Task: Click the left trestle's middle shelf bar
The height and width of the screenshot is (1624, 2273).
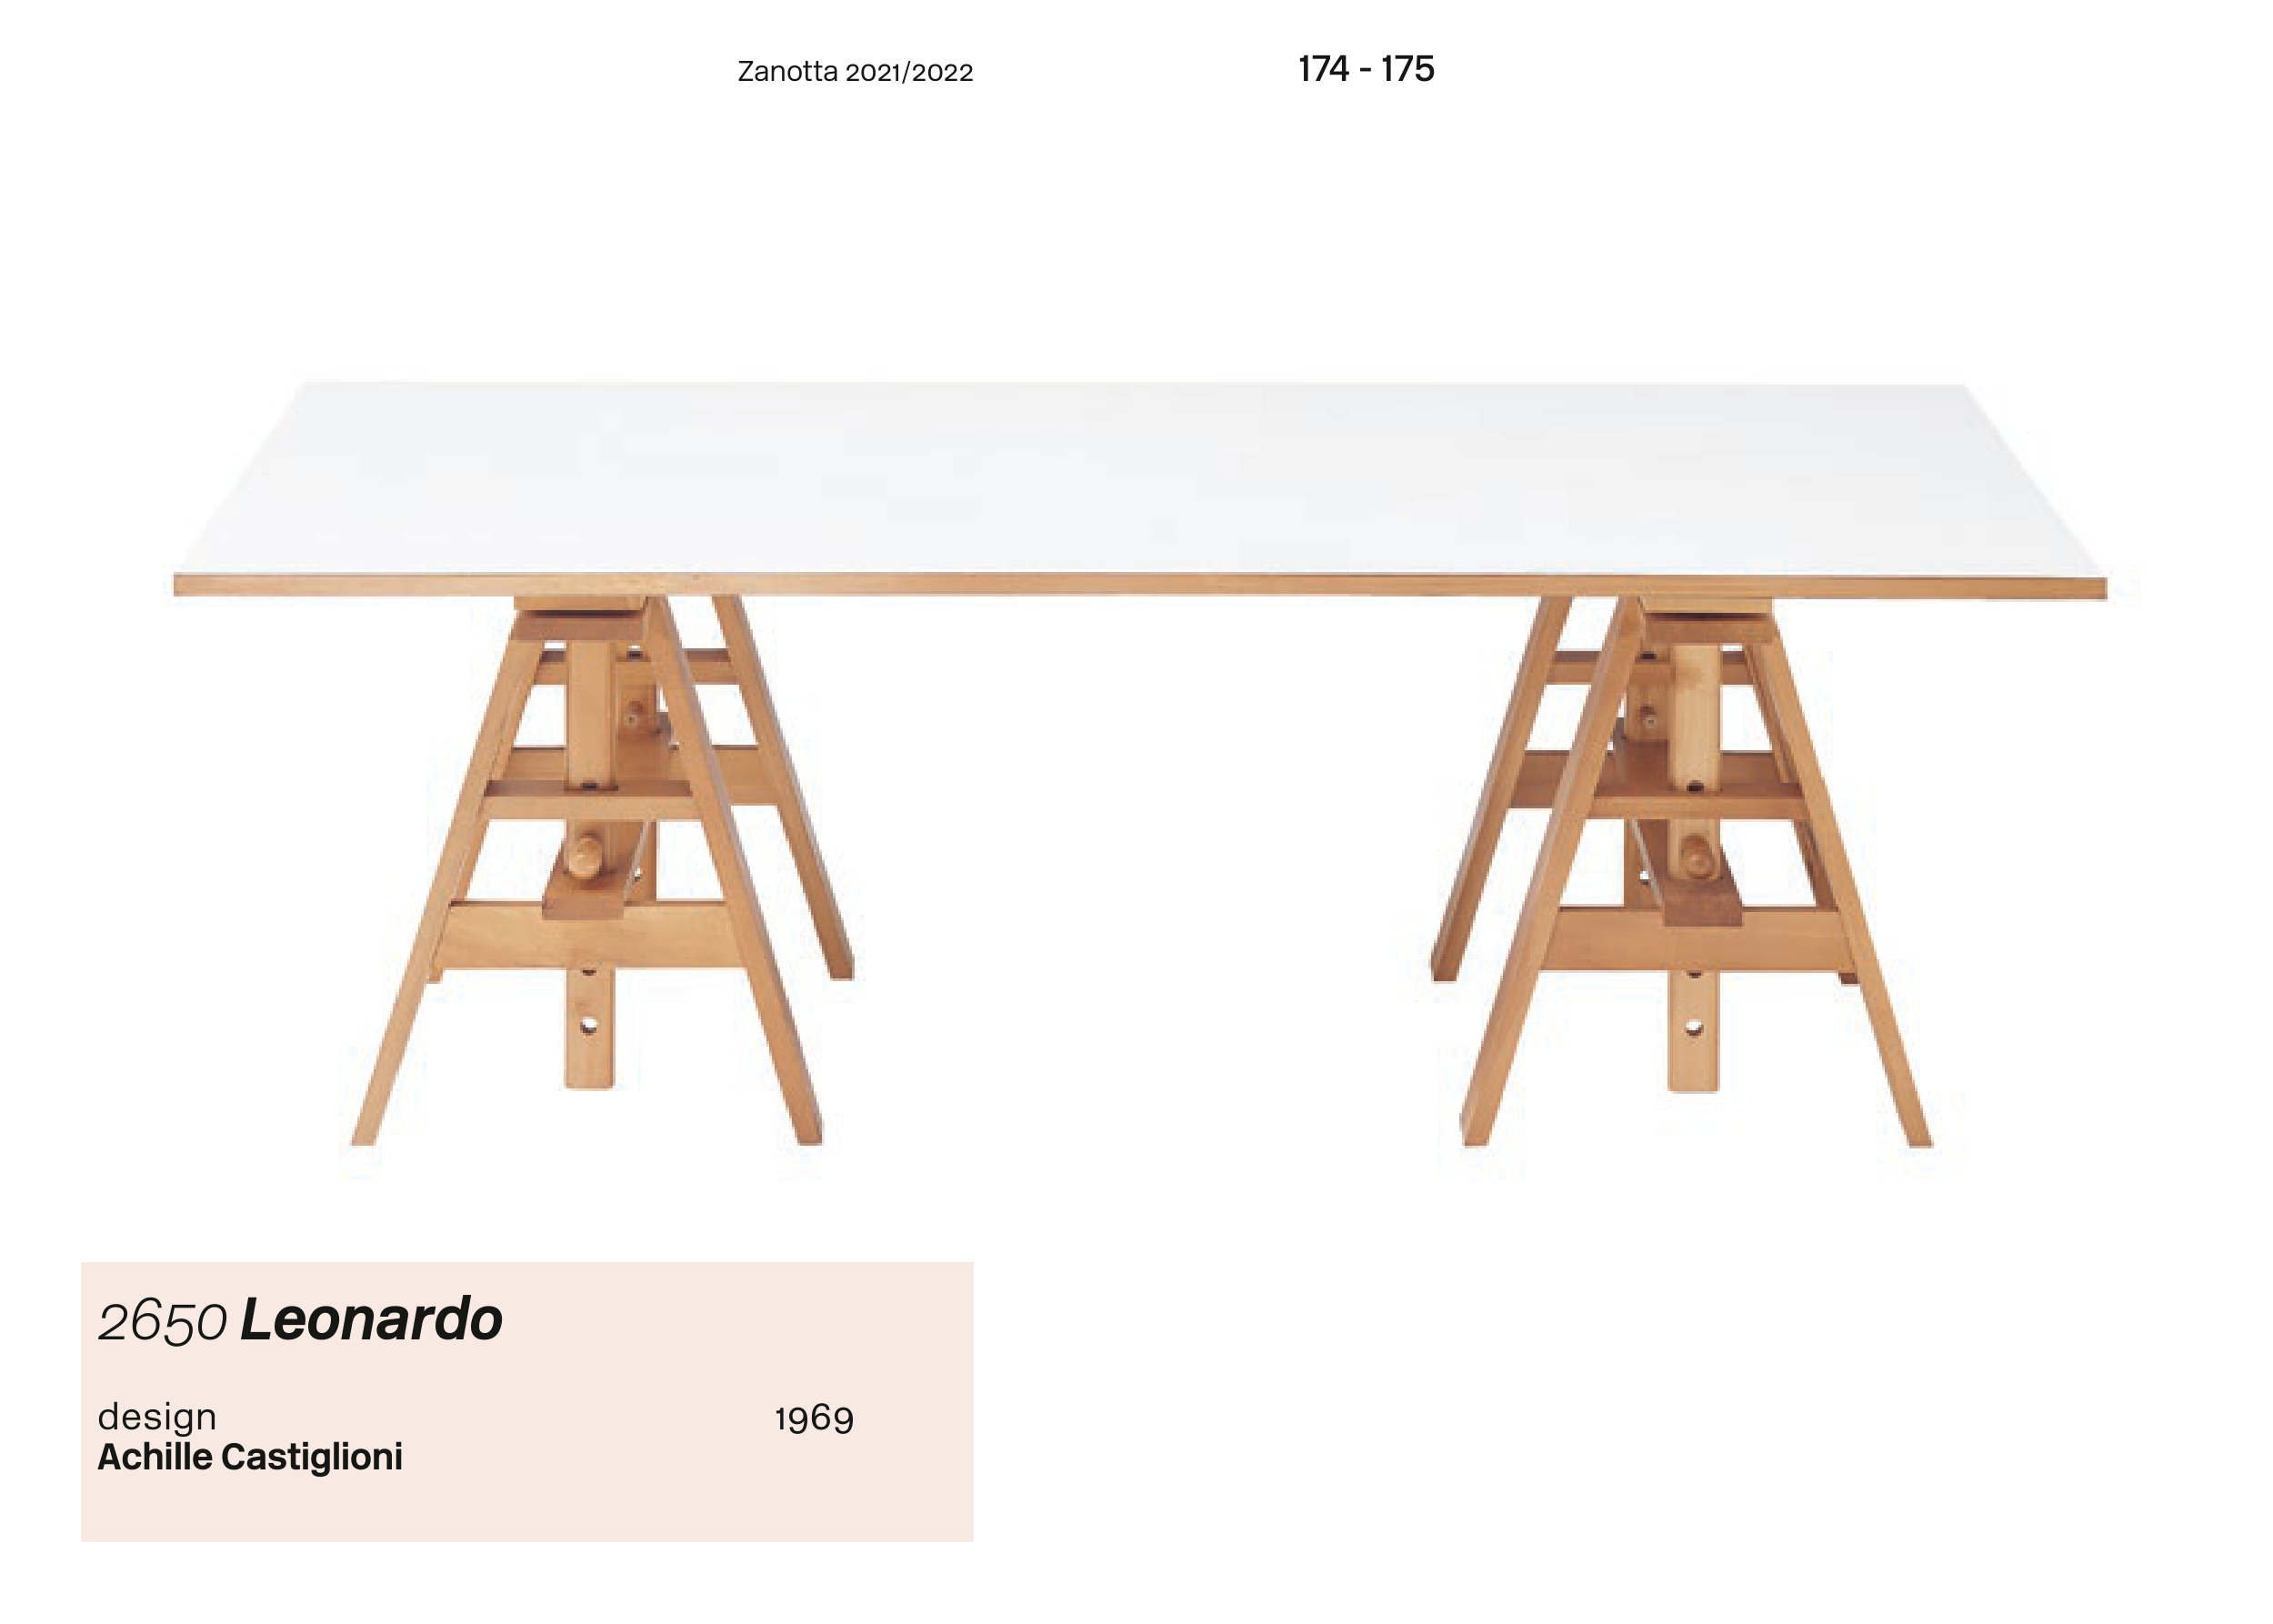Action: [x=590, y=778]
